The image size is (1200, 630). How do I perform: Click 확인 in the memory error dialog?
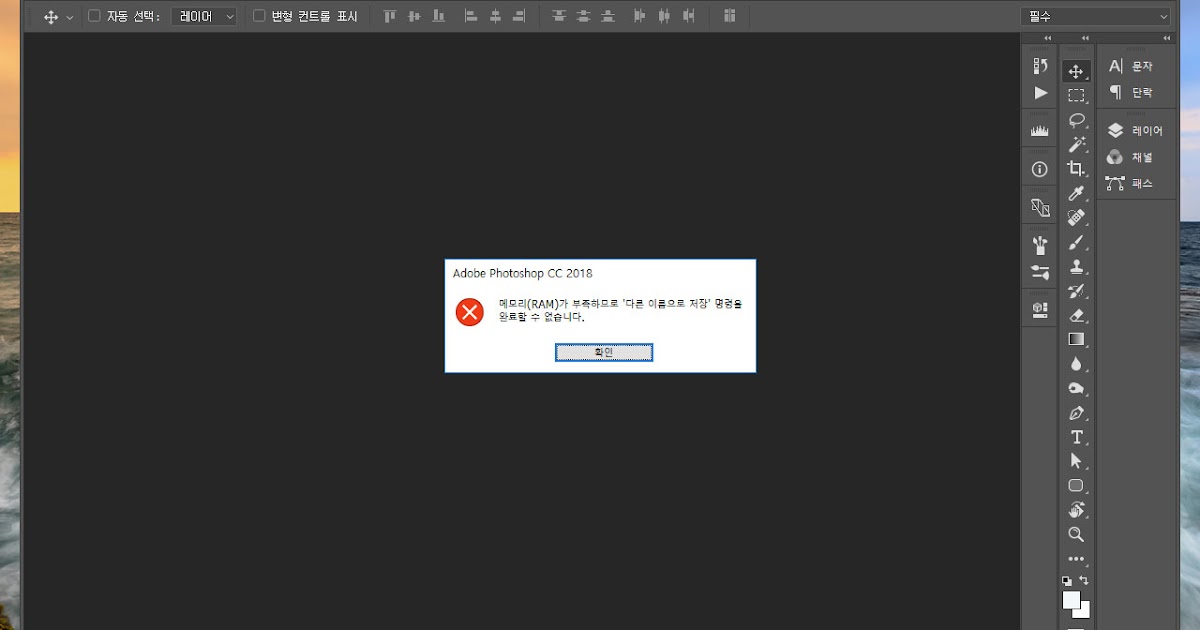click(x=604, y=352)
